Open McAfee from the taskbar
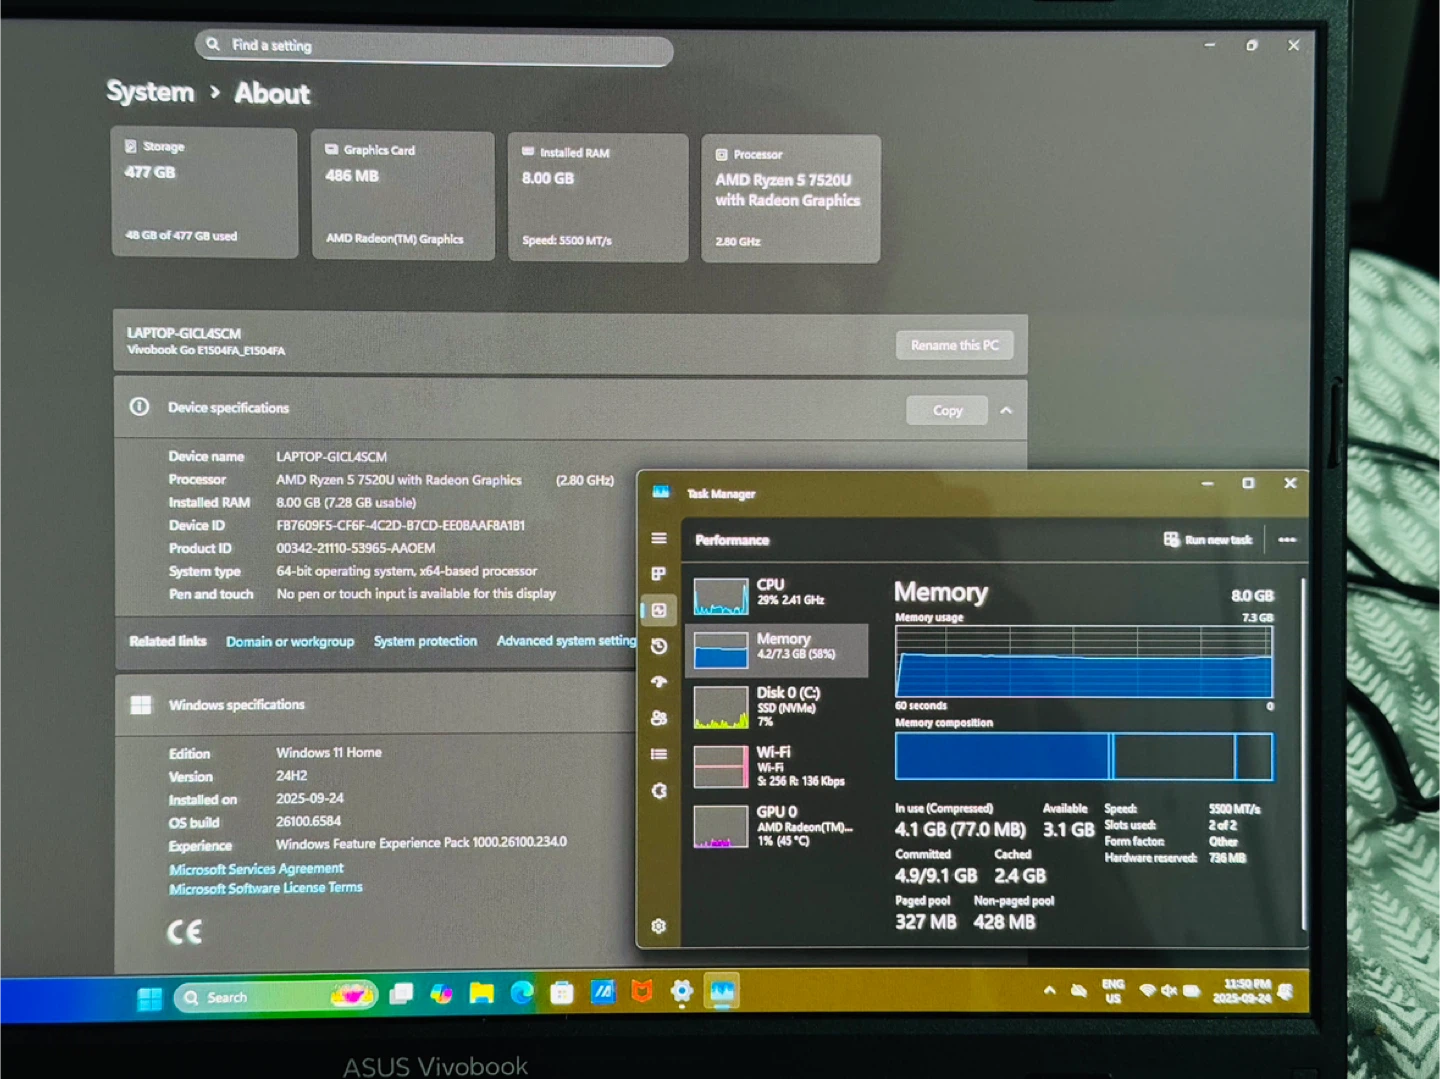This screenshot has width=1440, height=1079. tap(642, 991)
